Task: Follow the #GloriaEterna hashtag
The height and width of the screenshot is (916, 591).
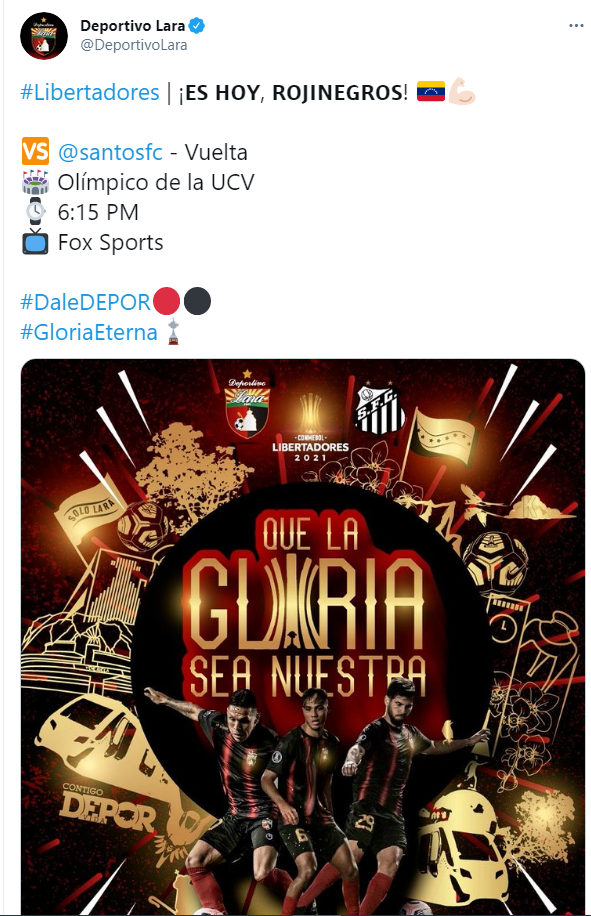Action: pos(89,332)
